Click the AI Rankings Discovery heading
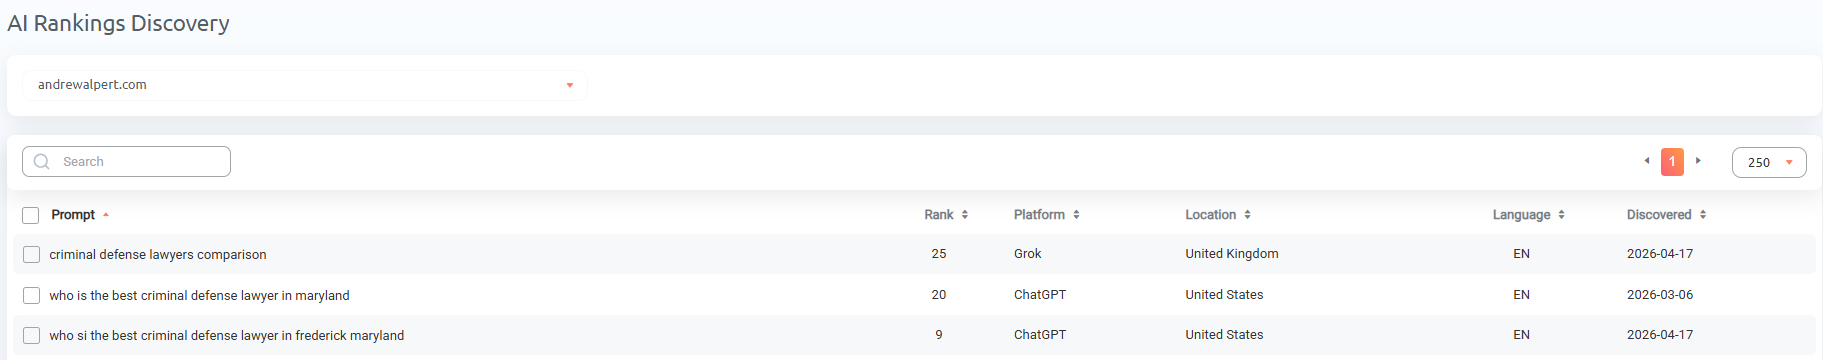This screenshot has height=360, width=1823. 118,23
